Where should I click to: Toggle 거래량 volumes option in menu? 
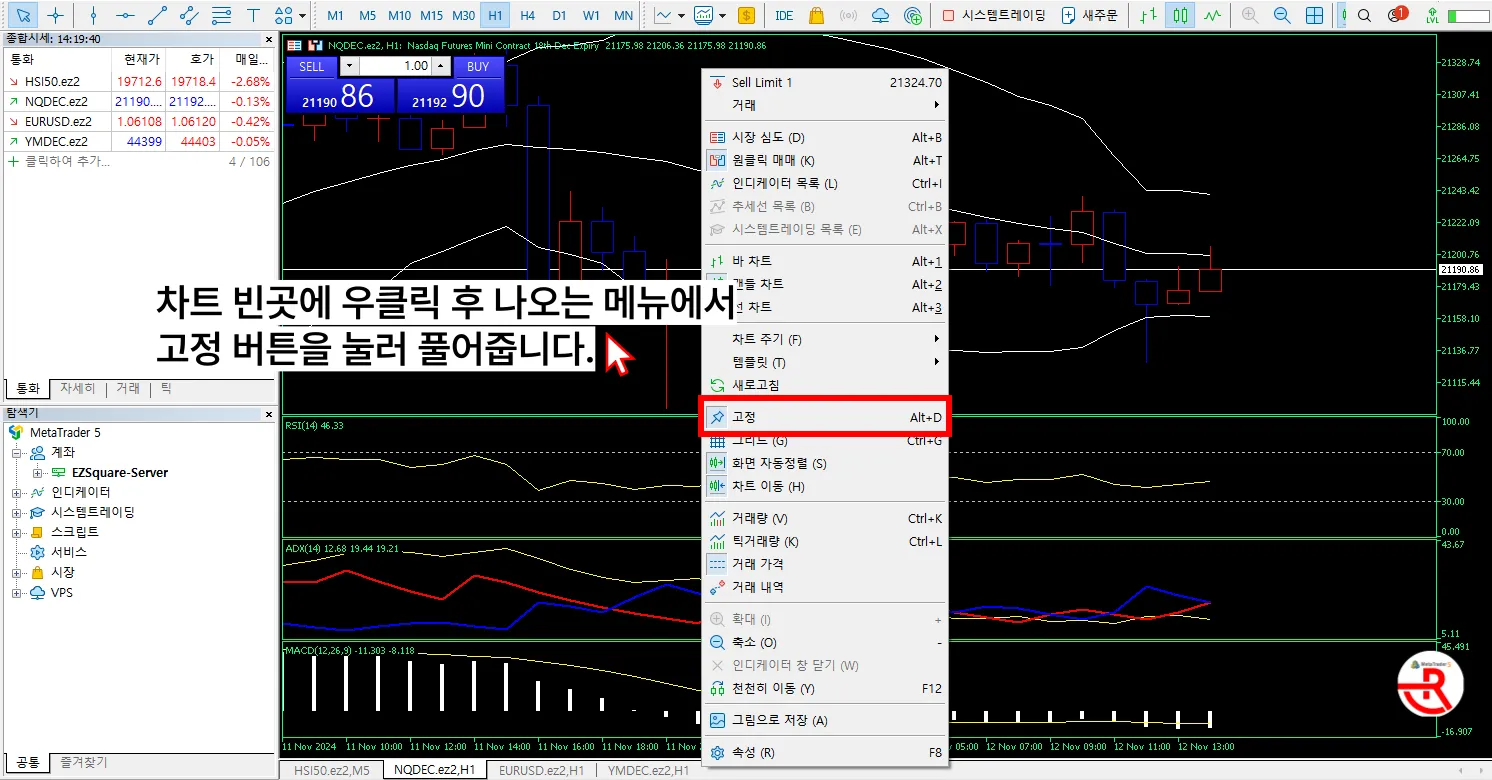[x=825, y=519]
